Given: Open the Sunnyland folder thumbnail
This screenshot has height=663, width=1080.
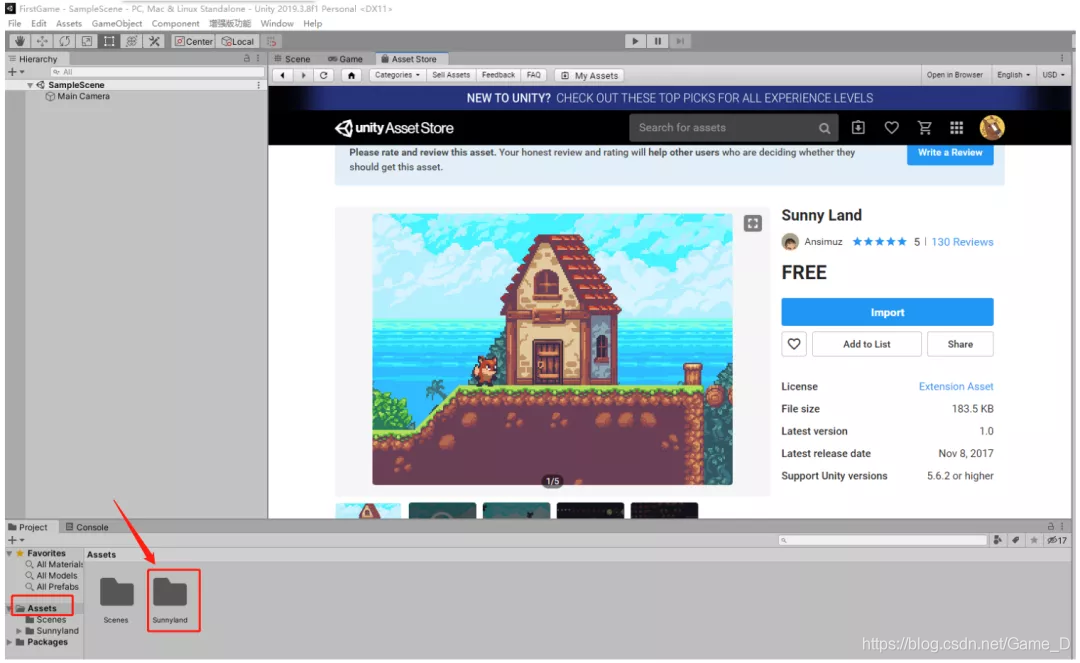Looking at the screenshot, I should [170, 601].
